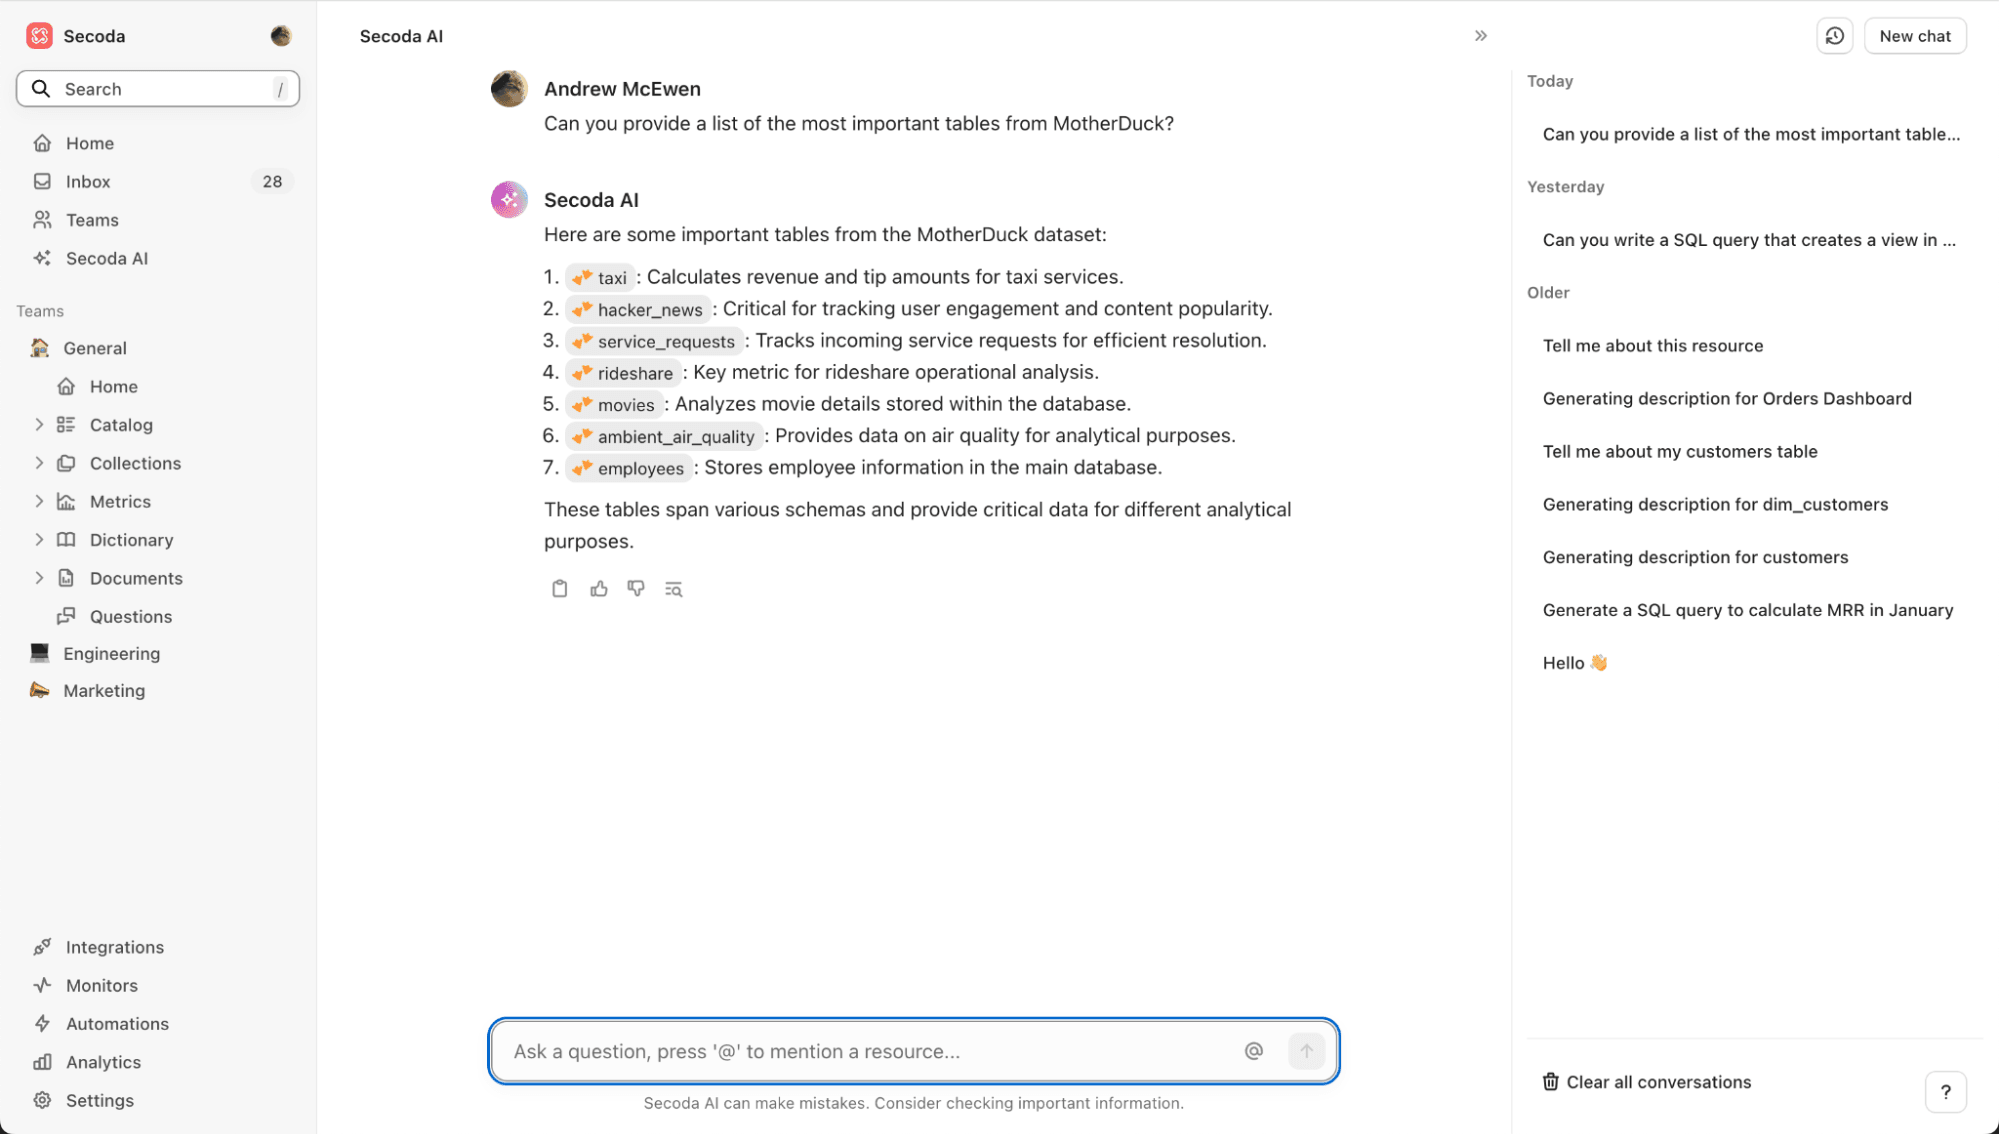Click the sidebar Search field

tap(158, 89)
